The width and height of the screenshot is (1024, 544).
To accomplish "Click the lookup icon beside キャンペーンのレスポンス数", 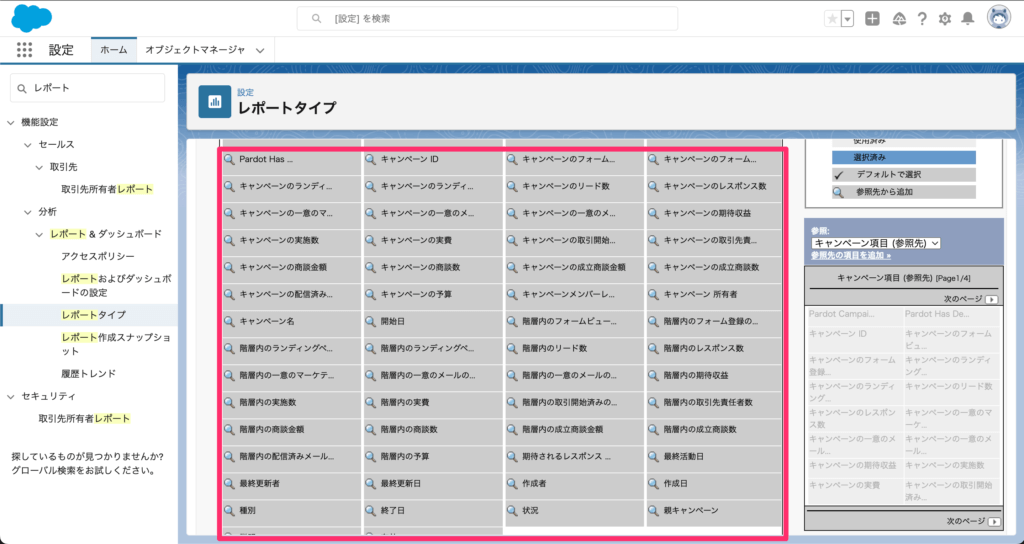I will pos(653,186).
